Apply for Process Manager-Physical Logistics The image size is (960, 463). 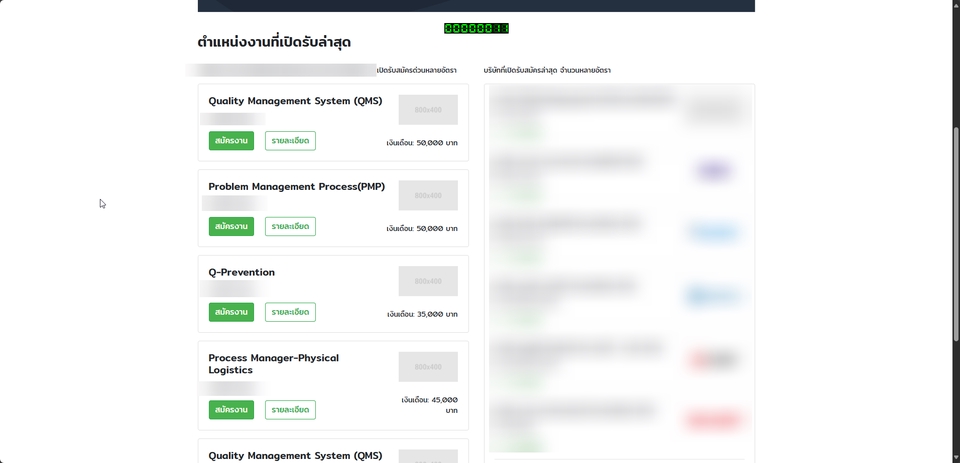(x=231, y=410)
